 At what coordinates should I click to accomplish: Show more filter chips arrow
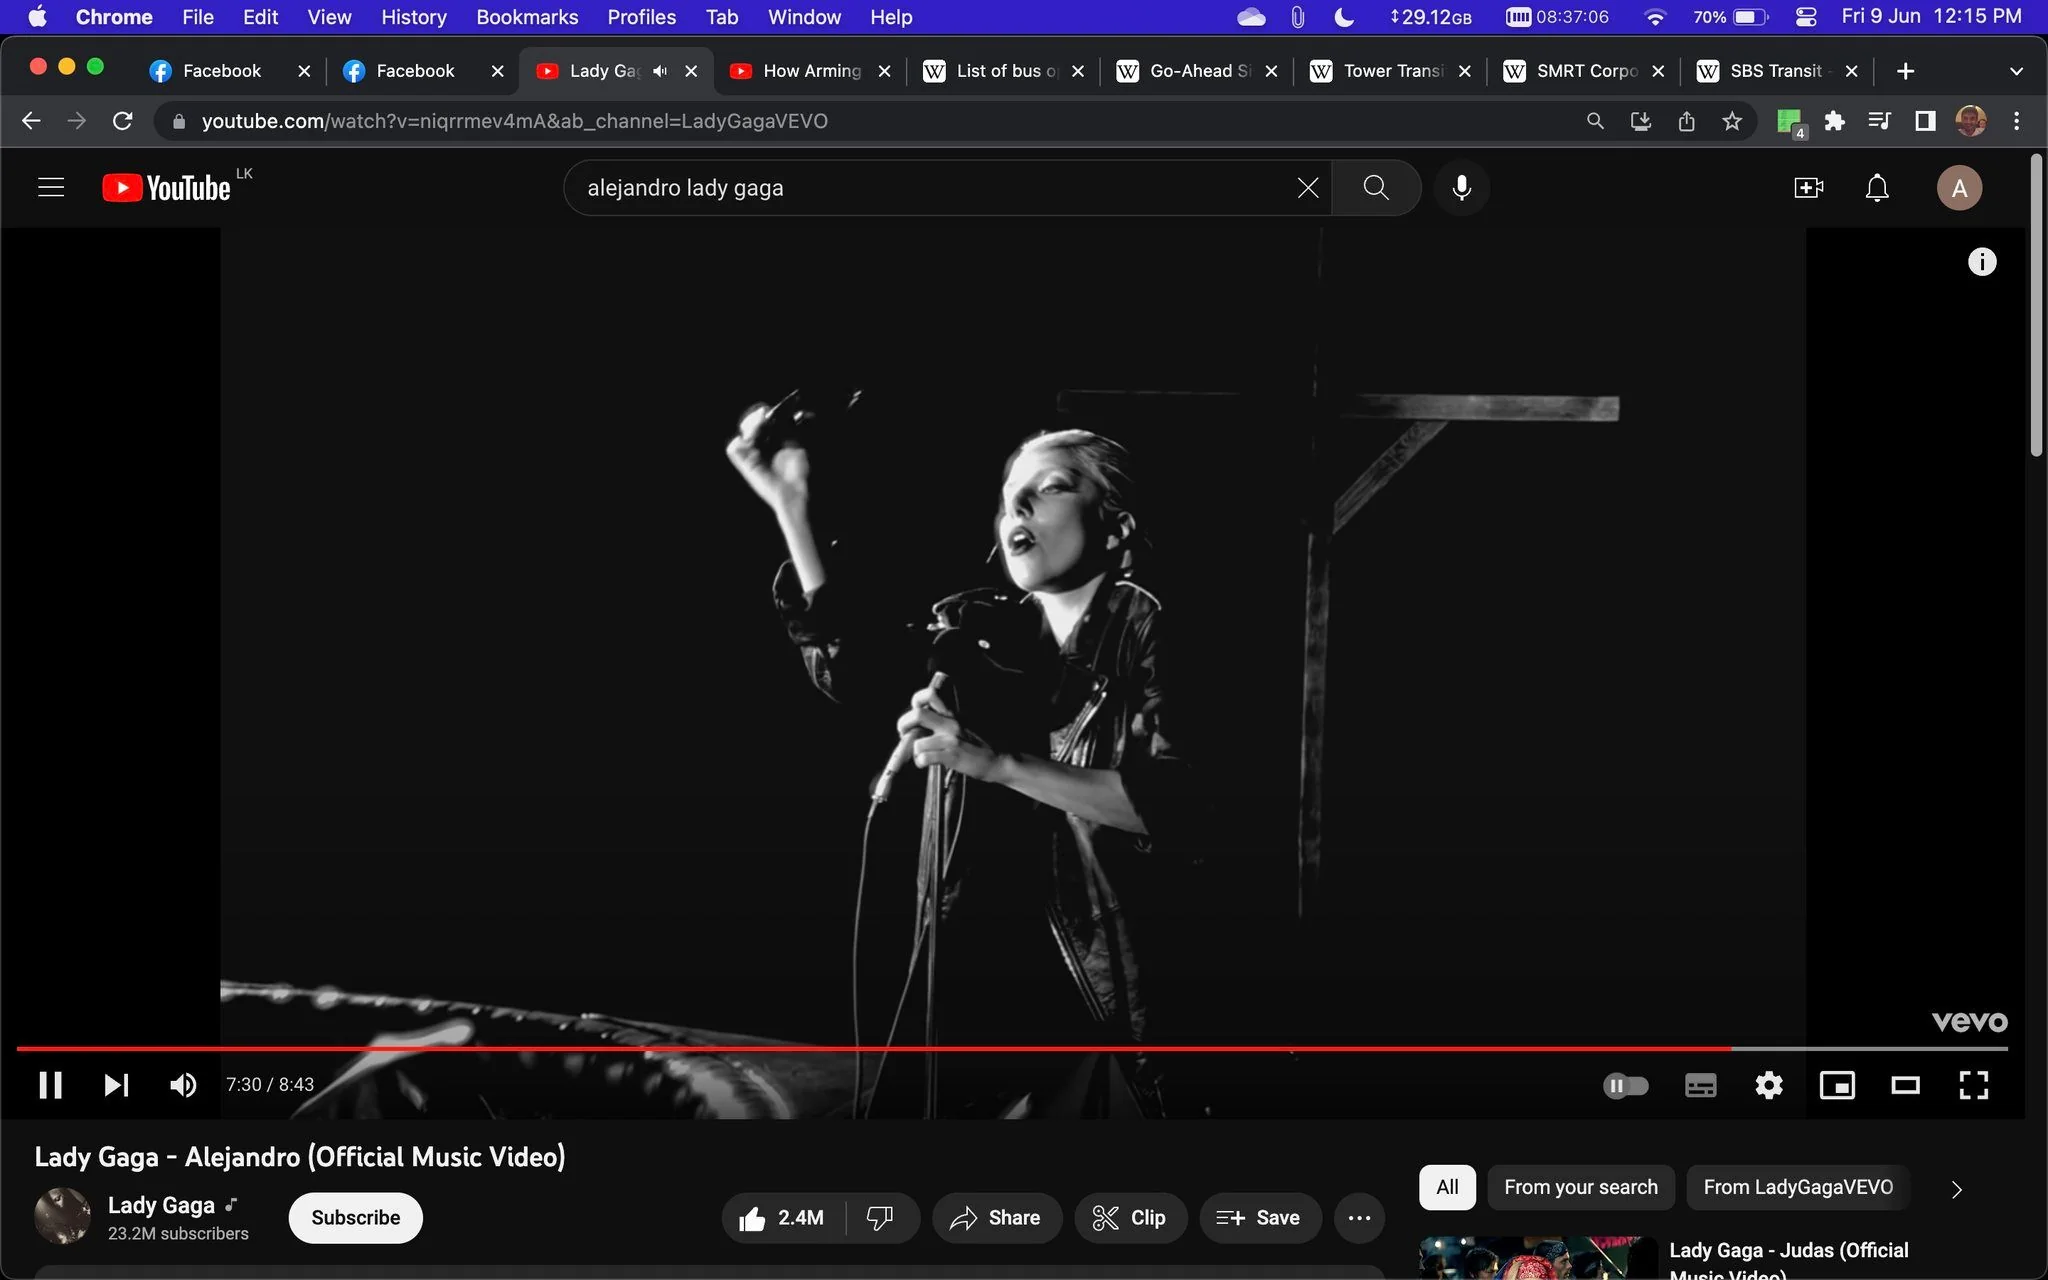1957,1189
